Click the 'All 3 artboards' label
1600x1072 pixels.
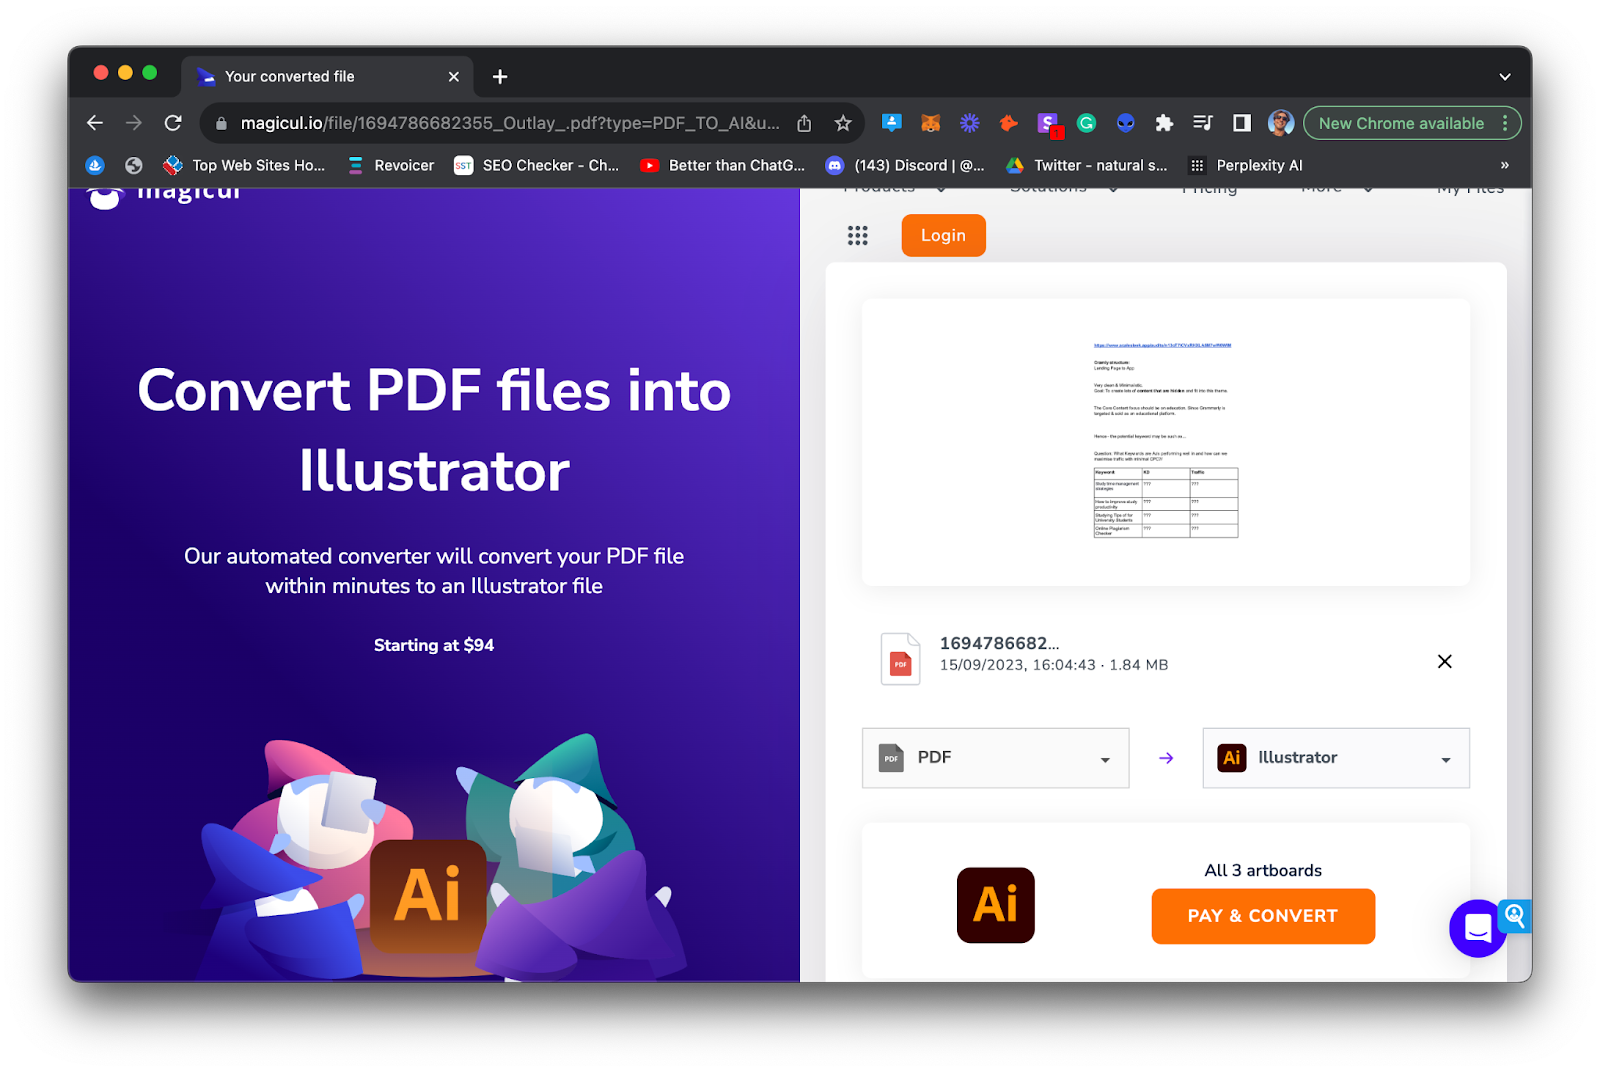coord(1263,870)
